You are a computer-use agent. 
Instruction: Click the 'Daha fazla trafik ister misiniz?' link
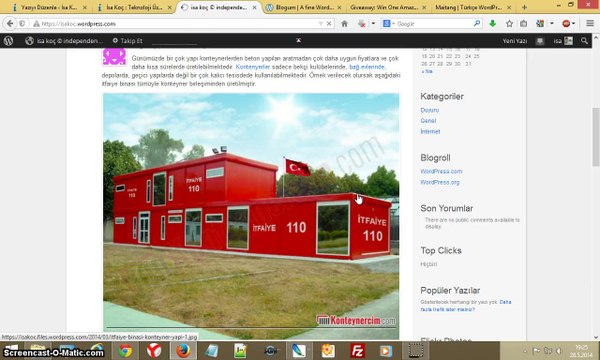(466, 306)
